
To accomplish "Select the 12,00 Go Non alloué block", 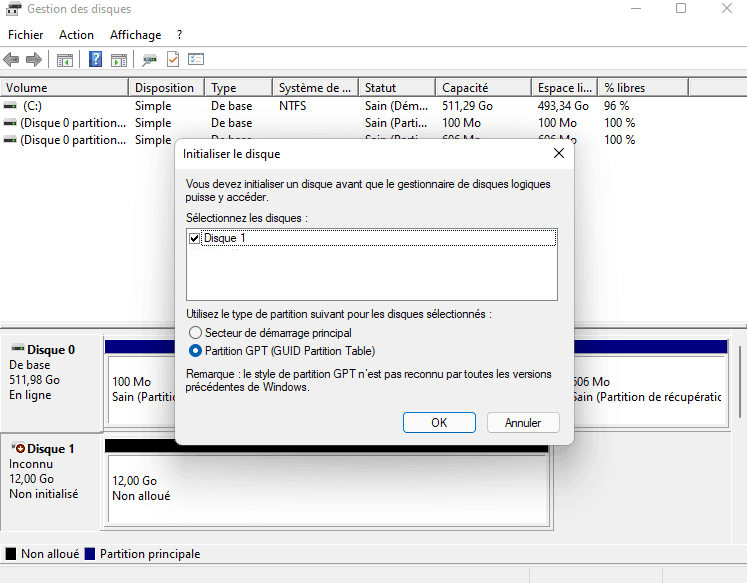I will (x=329, y=489).
